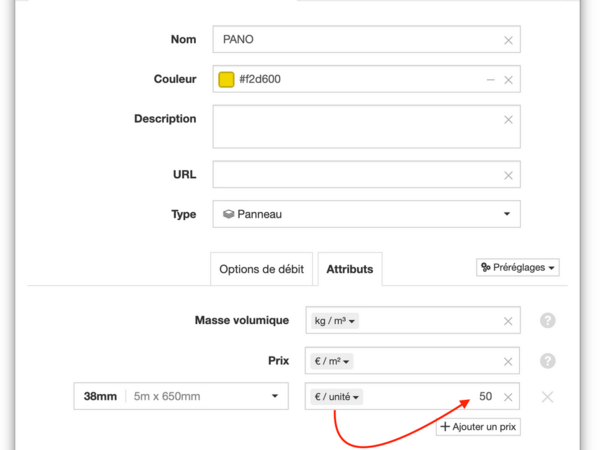Clear the Description field with its X icon

click(508, 120)
